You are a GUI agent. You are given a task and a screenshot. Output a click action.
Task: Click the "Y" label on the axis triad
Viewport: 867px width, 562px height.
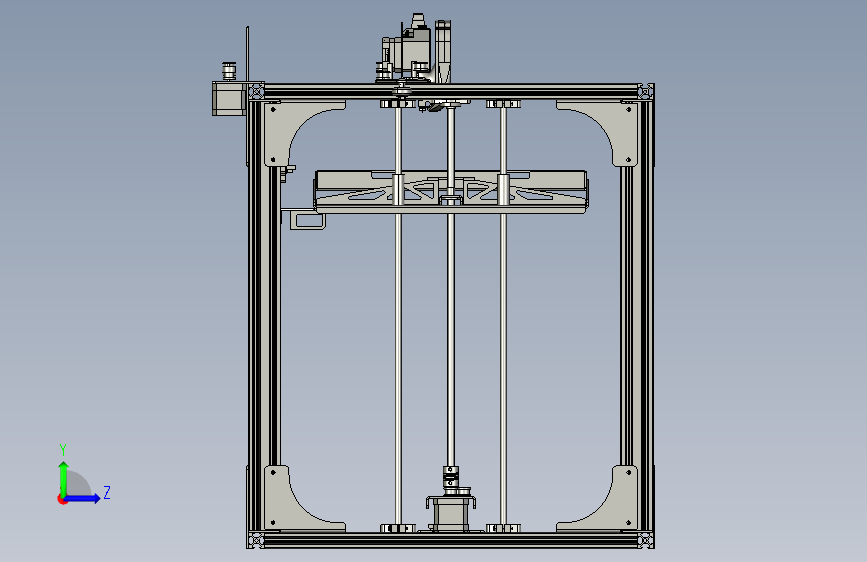click(x=63, y=450)
